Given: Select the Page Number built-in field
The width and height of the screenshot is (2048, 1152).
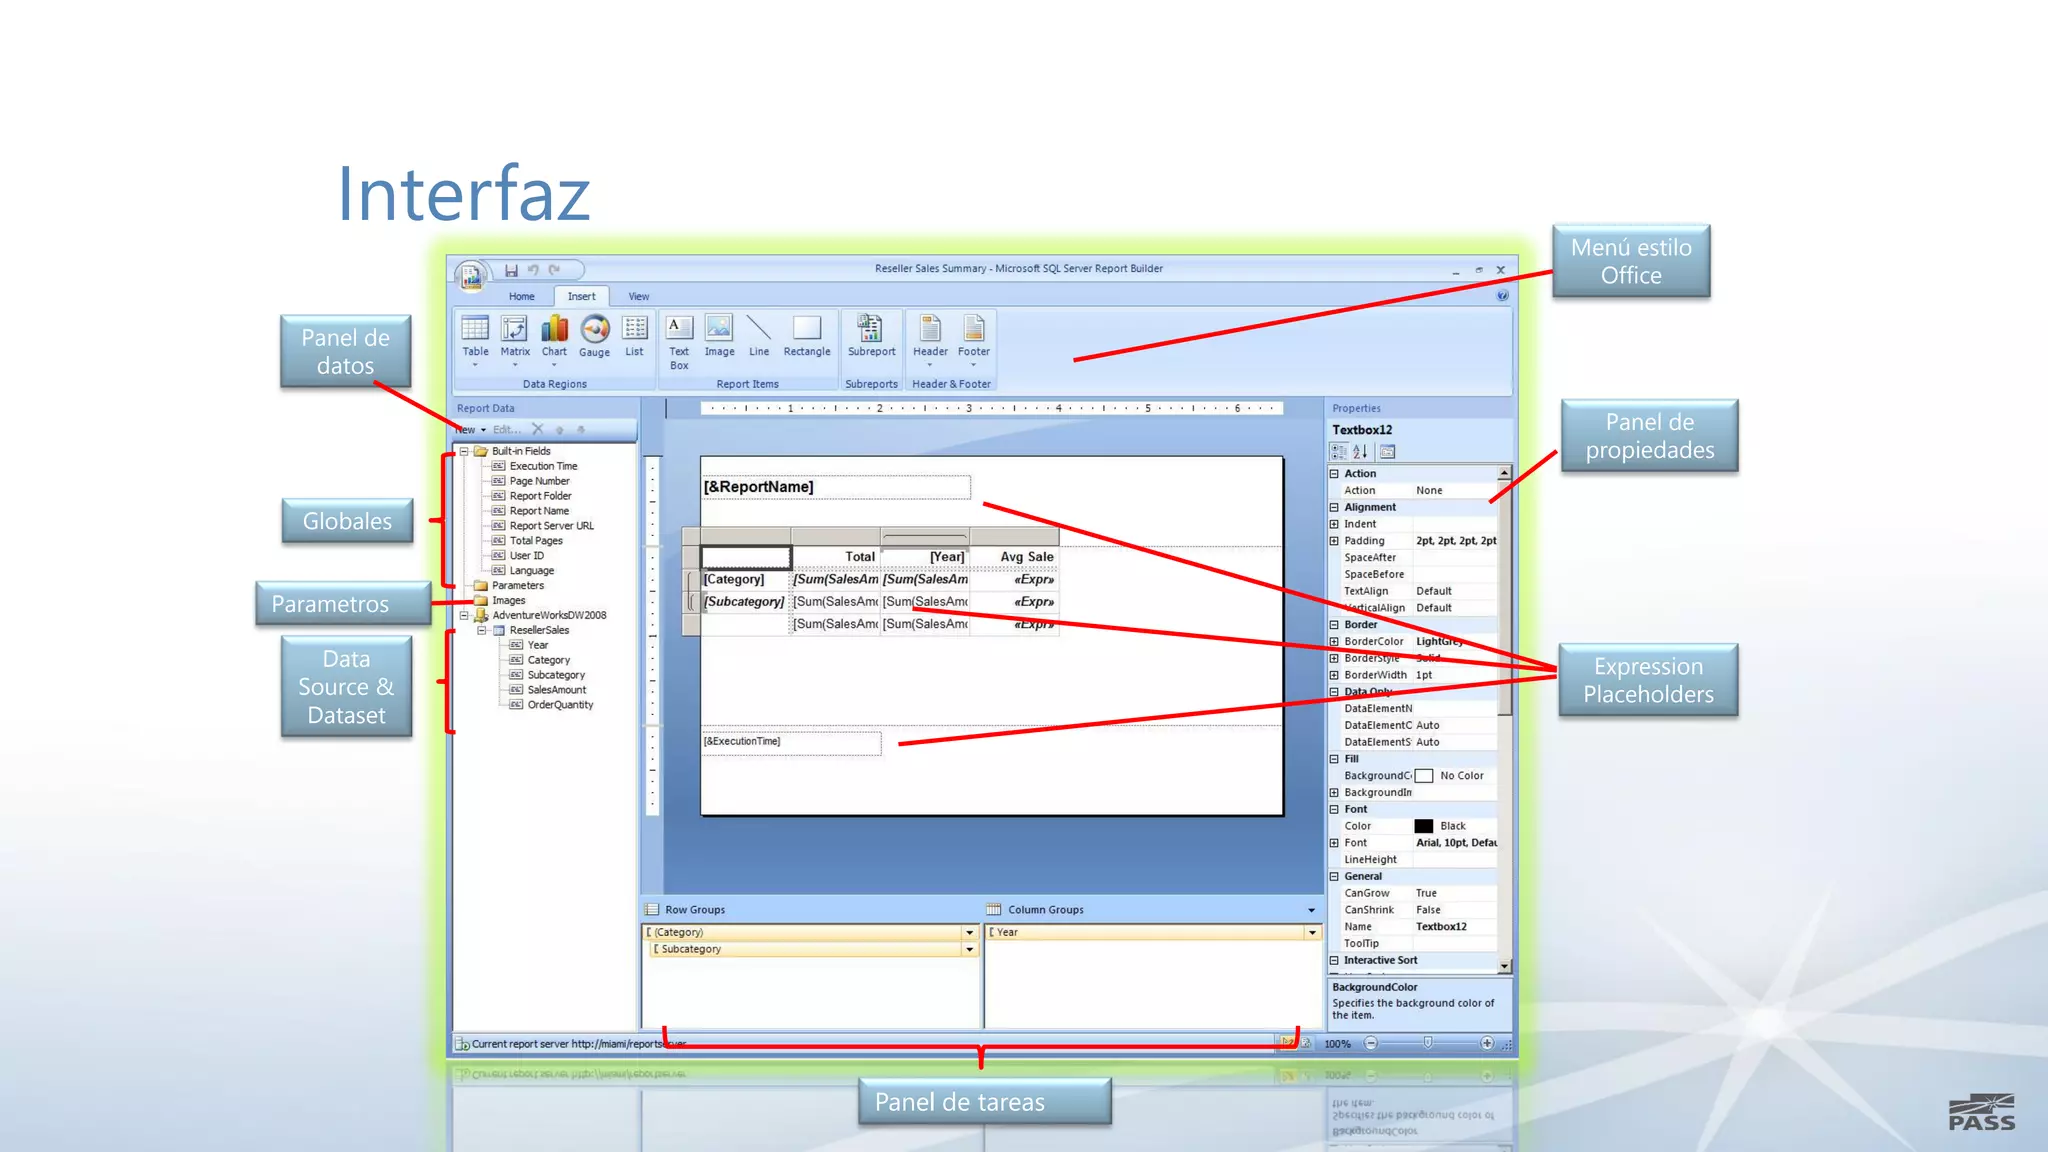Looking at the screenshot, I should click(x=539, y=481).
